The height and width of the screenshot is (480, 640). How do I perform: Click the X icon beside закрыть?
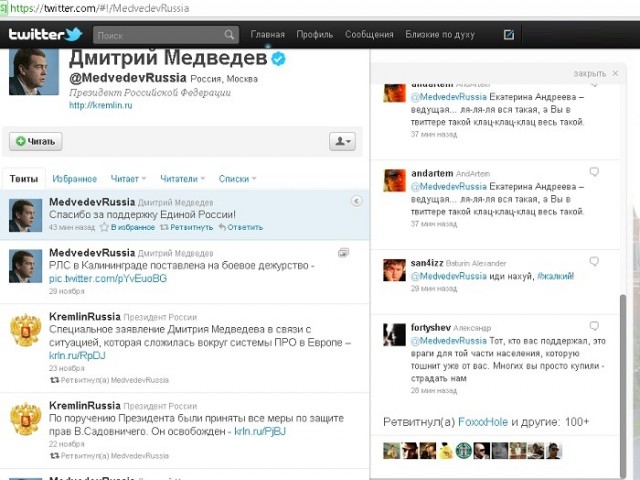coord(616,73)
